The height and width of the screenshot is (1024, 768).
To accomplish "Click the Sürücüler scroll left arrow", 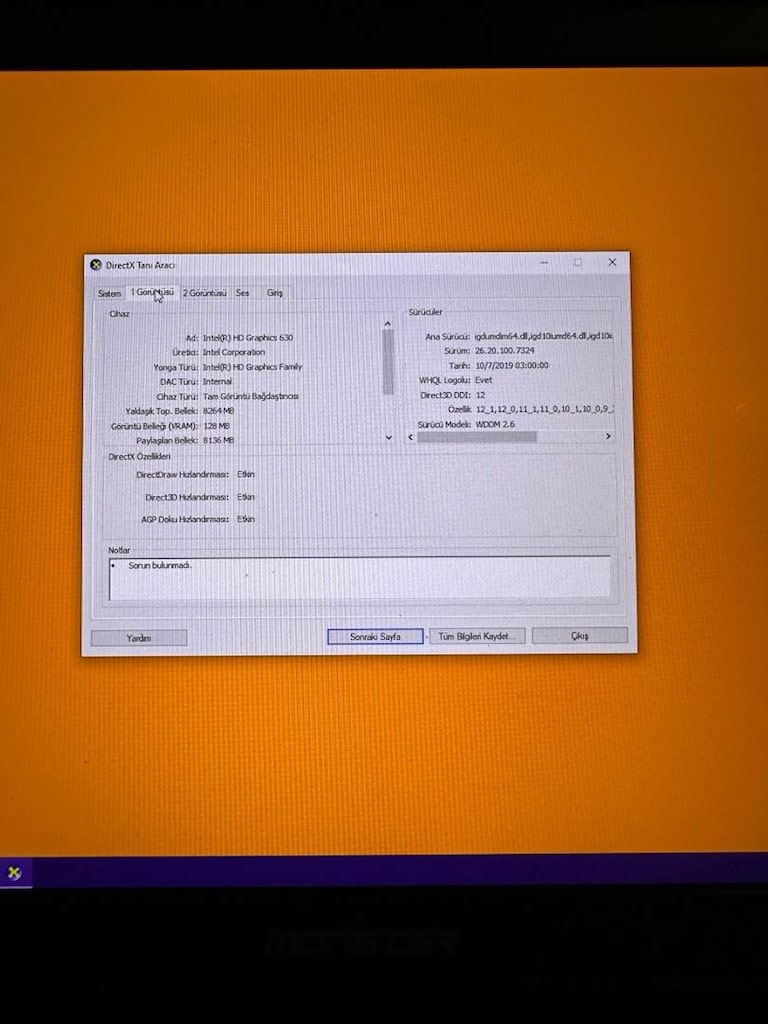I will [x=411, y=436].
